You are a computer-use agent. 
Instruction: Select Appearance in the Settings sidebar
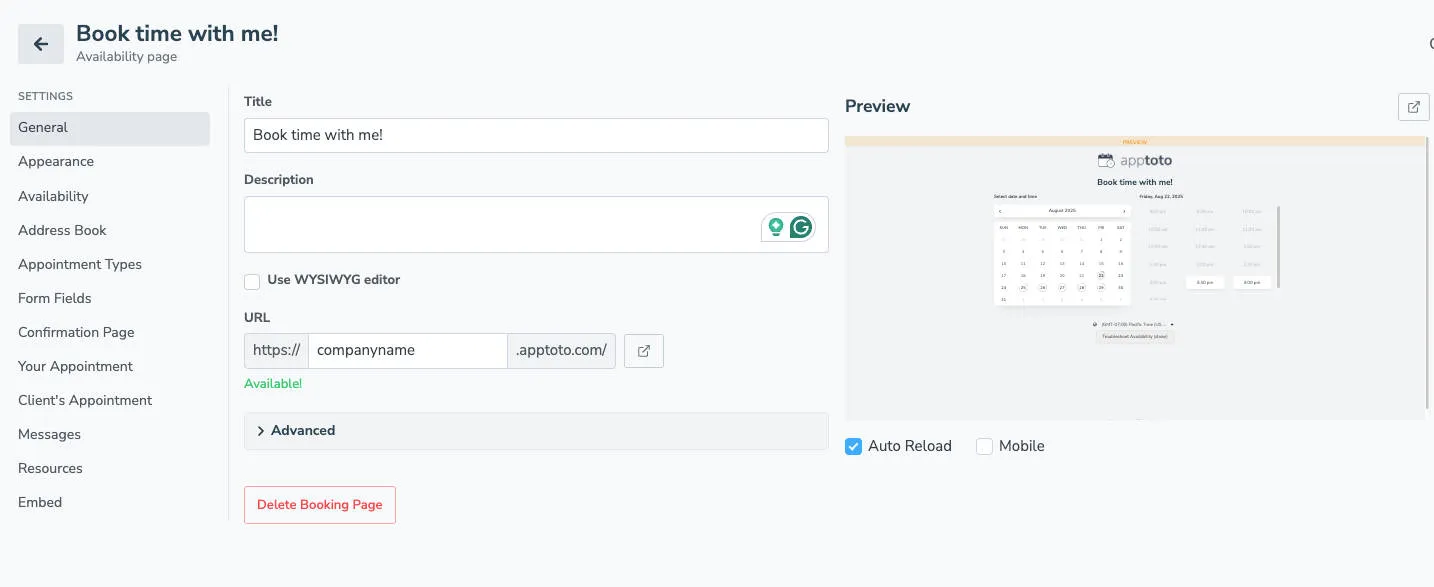56,161
